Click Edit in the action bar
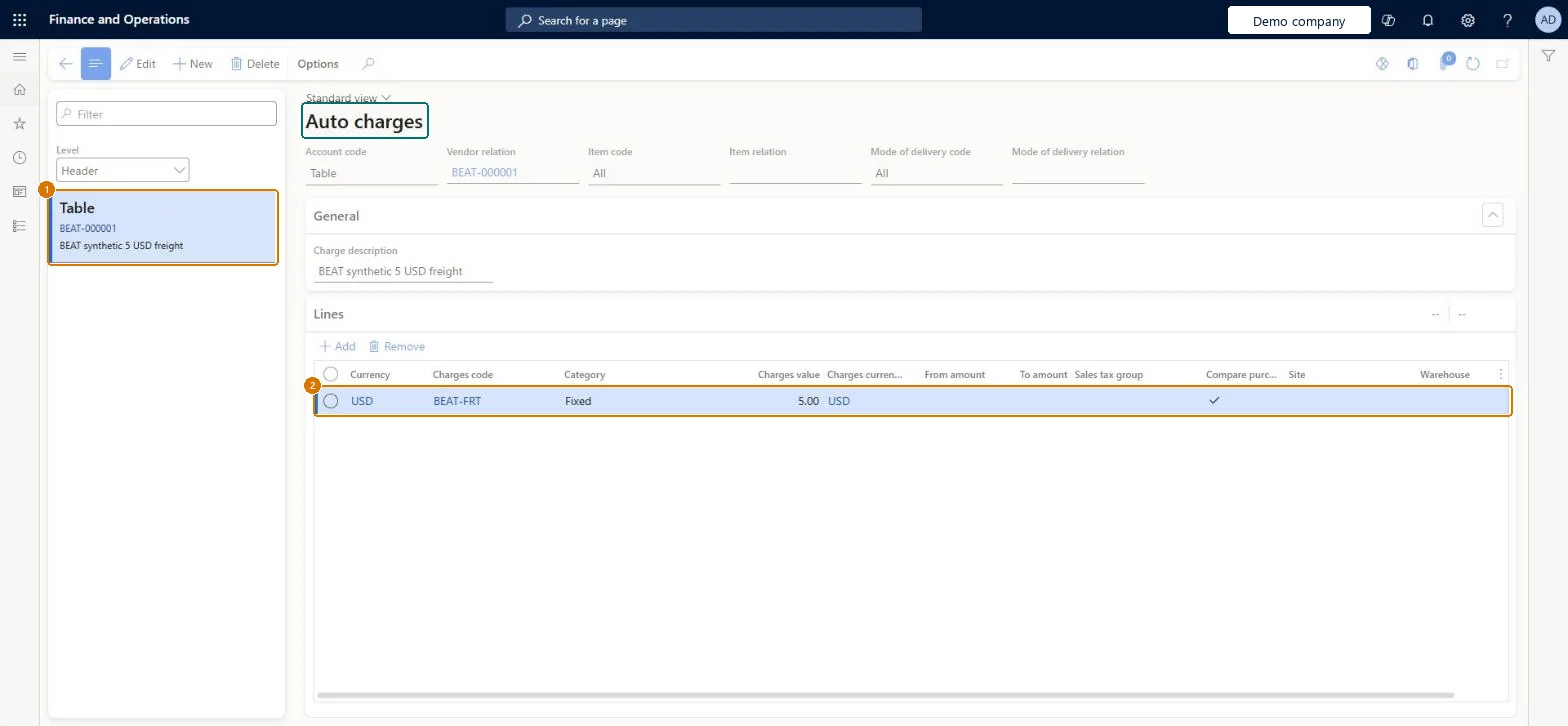The width and height of the screenshot is (1568, 726). click(x=138, y=64)
